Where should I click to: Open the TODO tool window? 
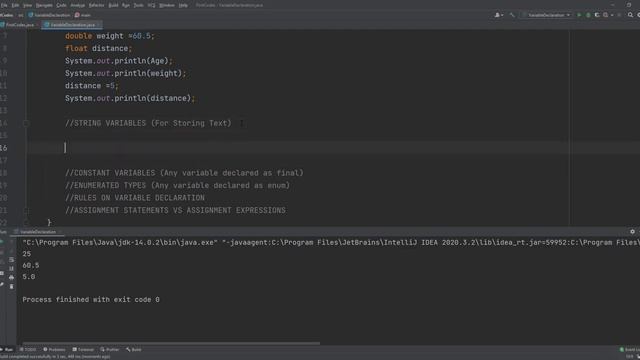coord(28,350)
